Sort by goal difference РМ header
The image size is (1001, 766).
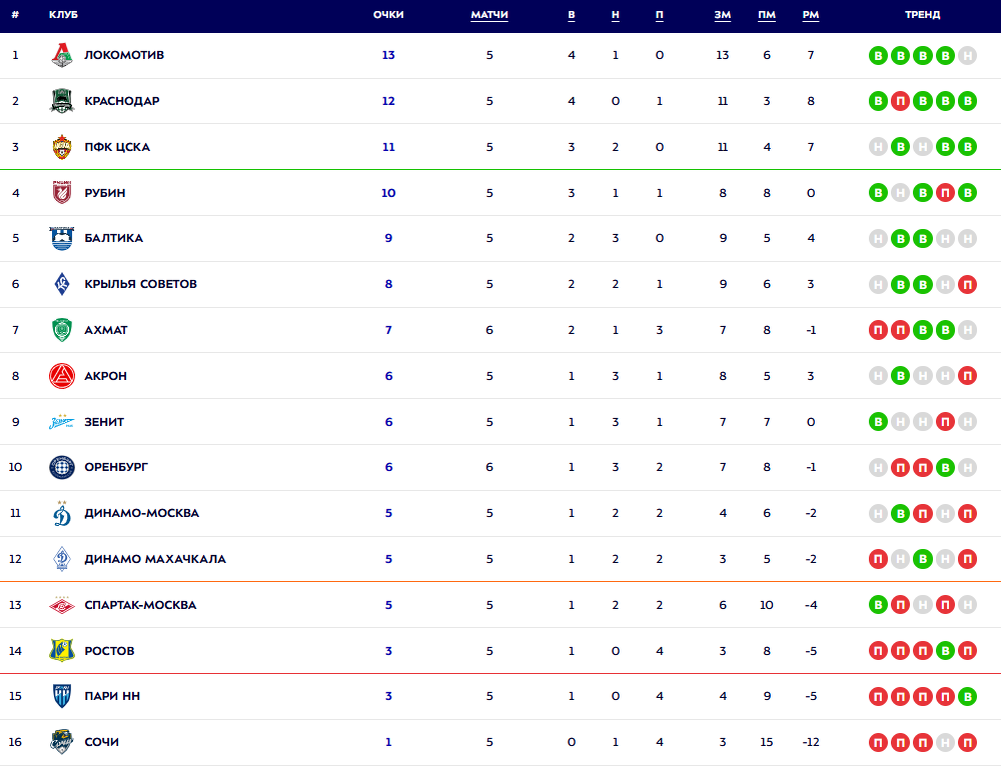(811, 15)
